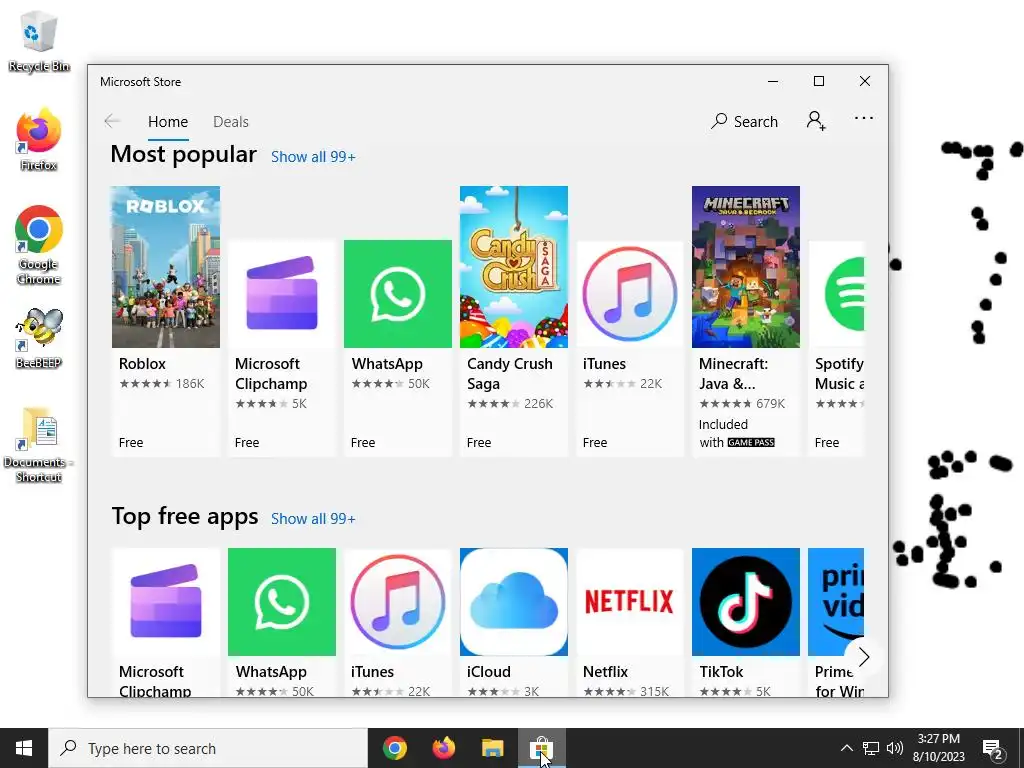Screen dimensions: 1024x768
Task: Select the Microsoft Store window title text
Action: pos(140,82)
